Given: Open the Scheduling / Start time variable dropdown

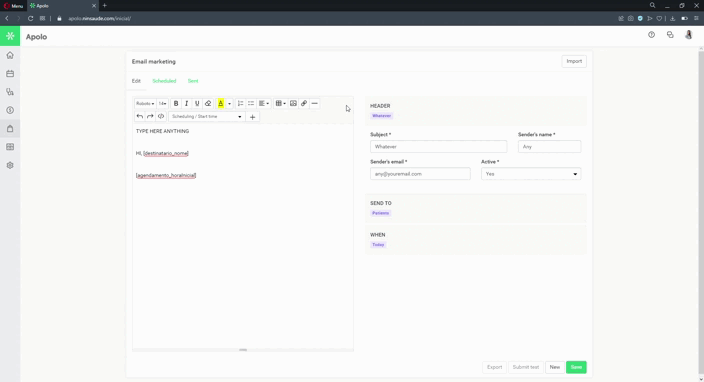Looking at the screenshot, I should click(207, 117).
